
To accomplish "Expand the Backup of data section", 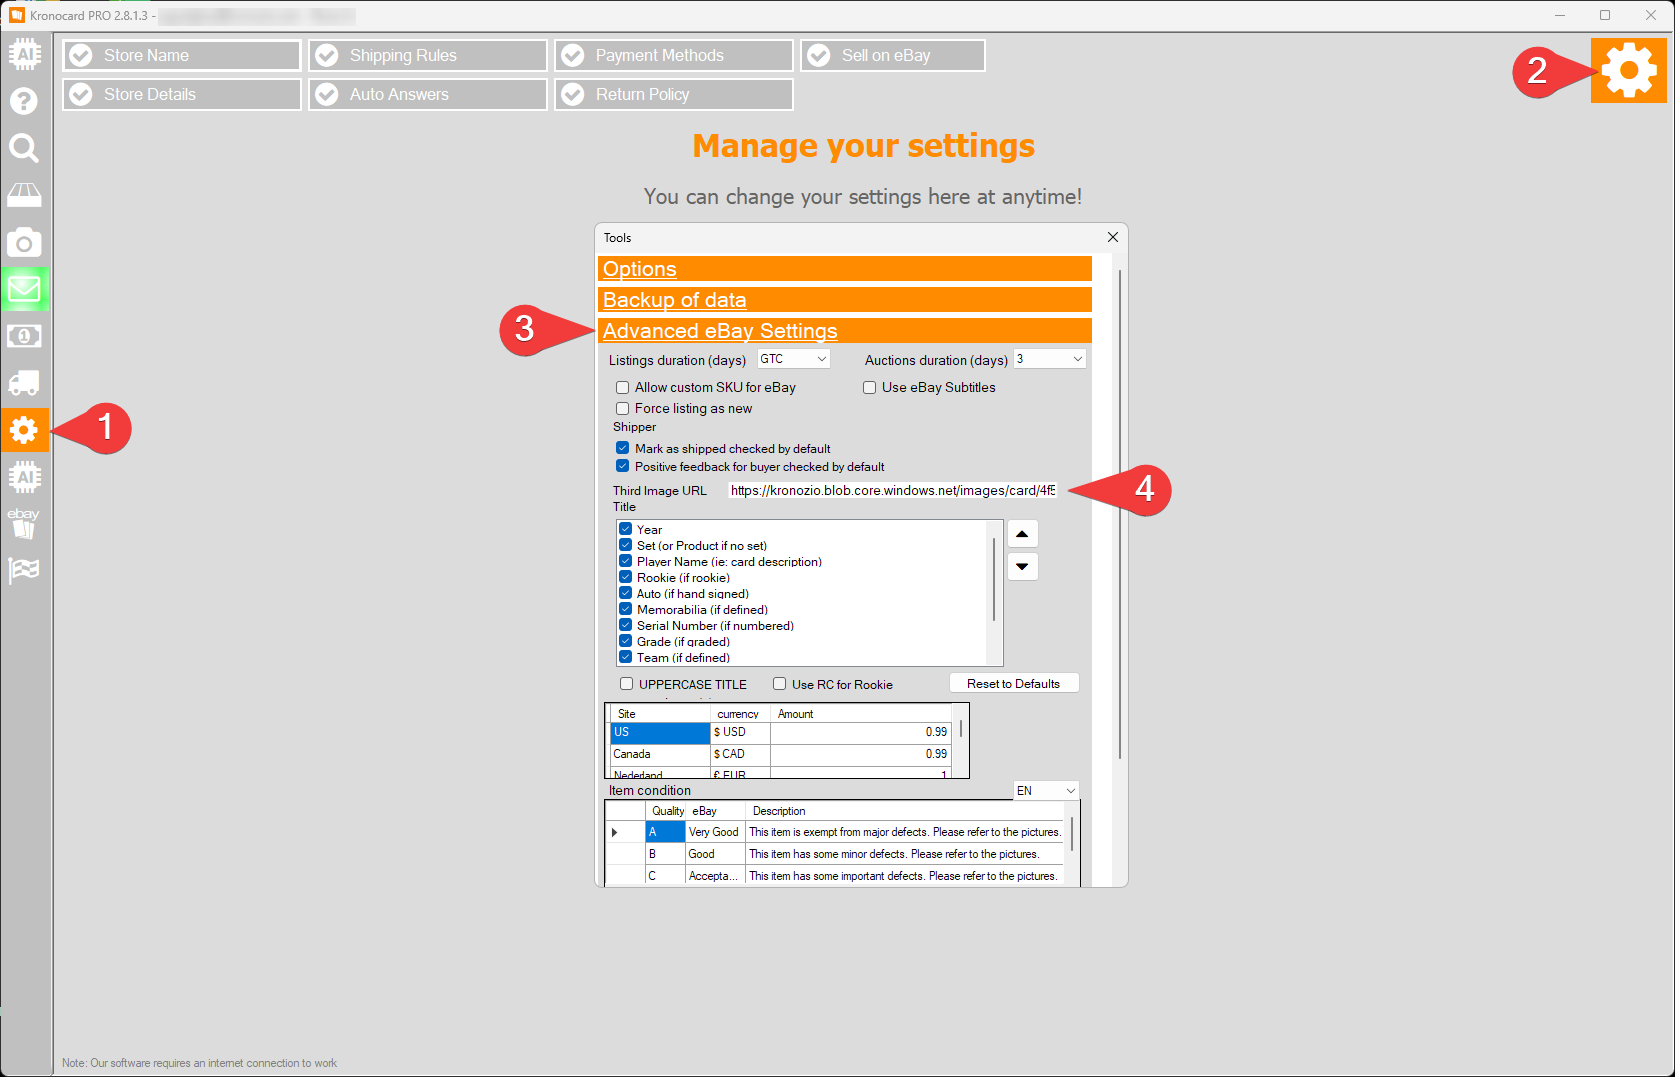I will 845,300.
